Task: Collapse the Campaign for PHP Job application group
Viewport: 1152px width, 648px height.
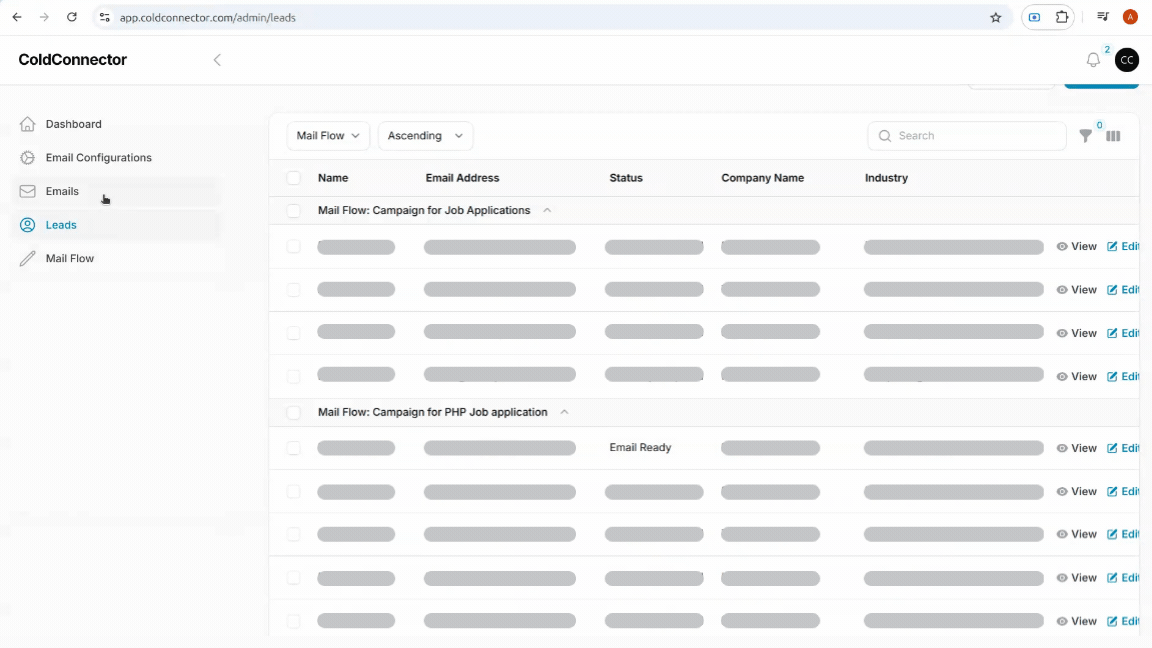Action: coord(564,412)
